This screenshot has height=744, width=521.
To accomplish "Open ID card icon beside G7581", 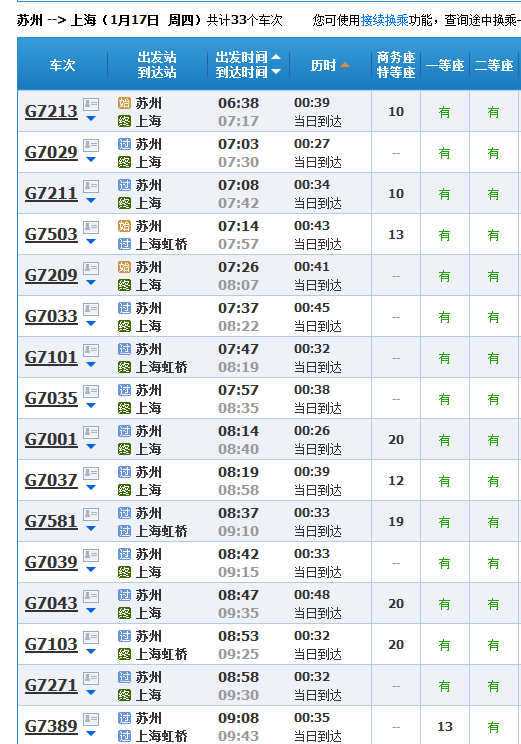I will coord(91,514).
